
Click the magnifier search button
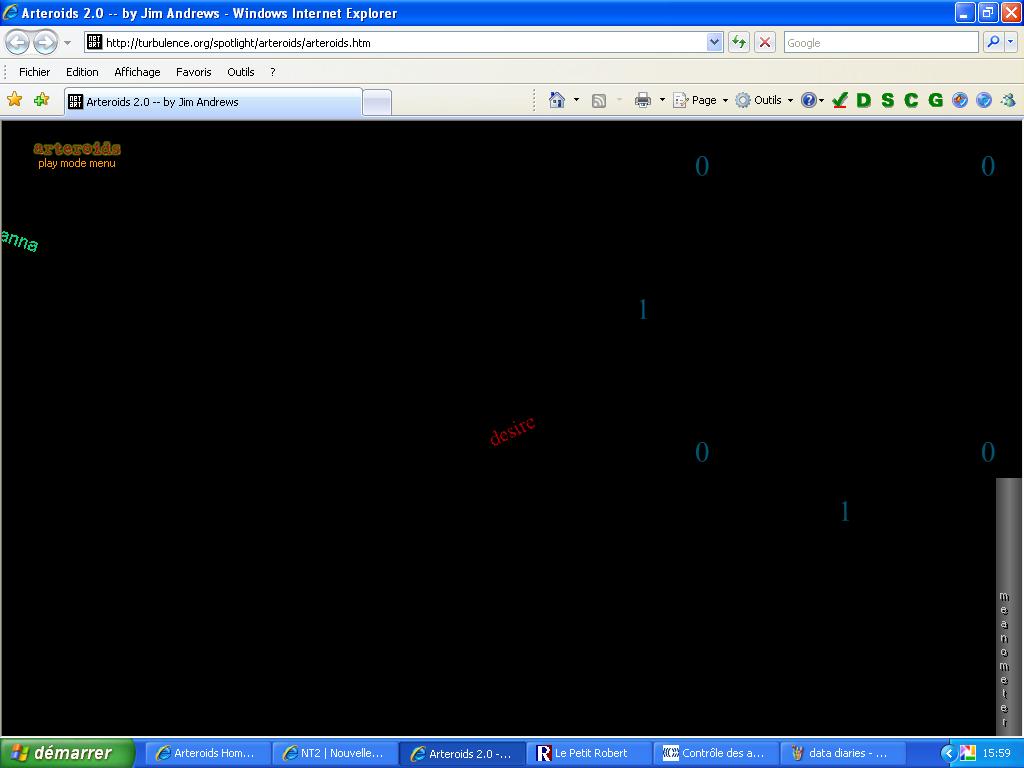click(993, 42)
